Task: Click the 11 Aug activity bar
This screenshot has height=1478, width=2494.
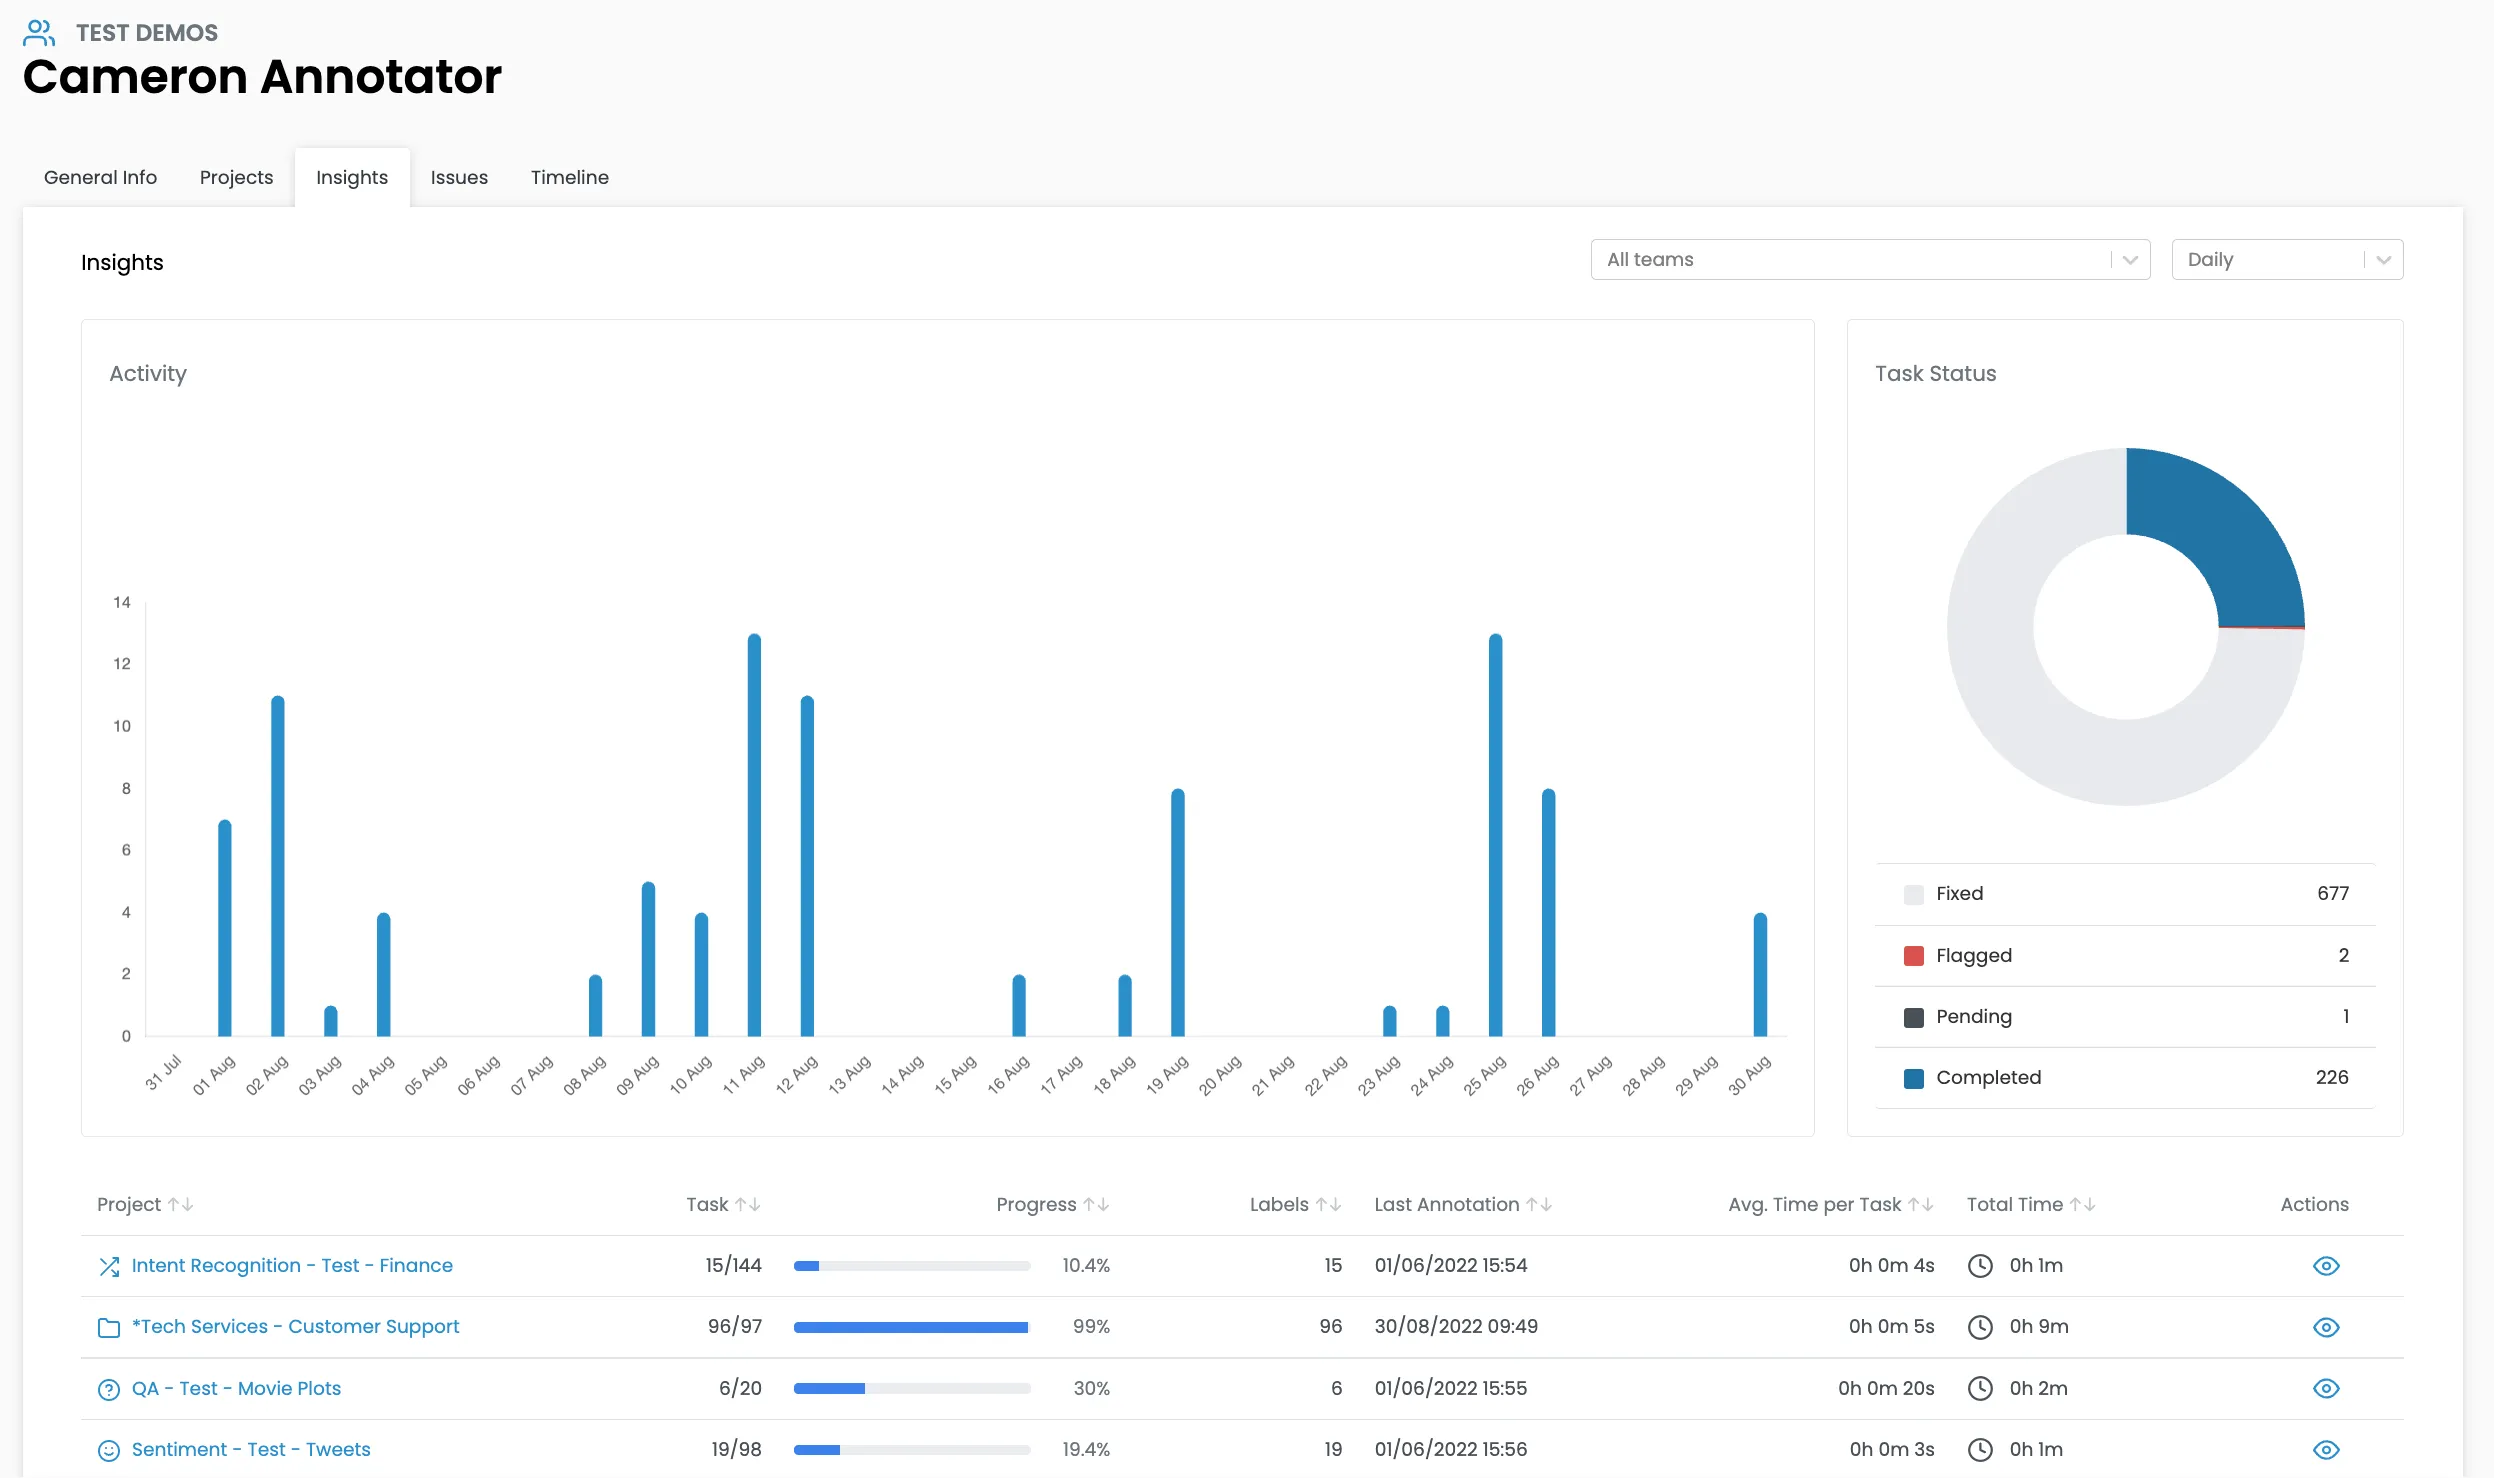Action: (x=754, y=835)
